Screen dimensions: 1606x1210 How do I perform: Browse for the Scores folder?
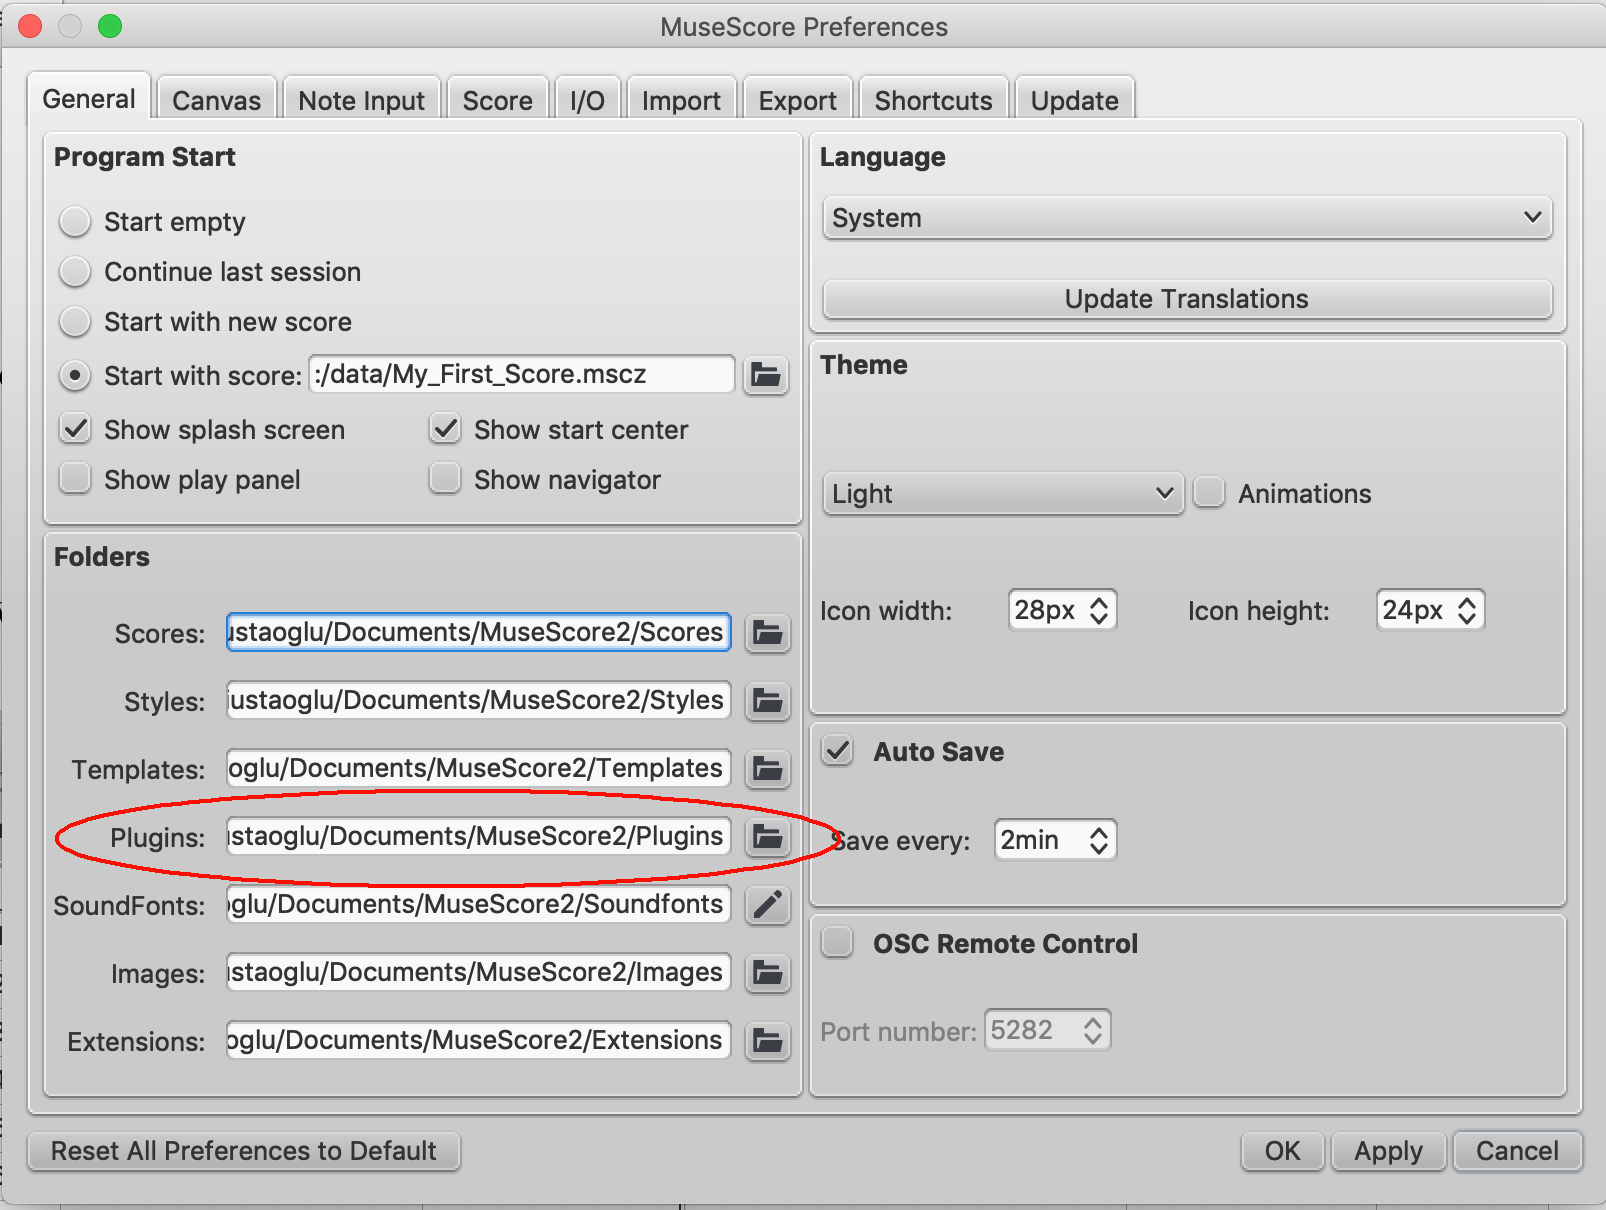767,633
